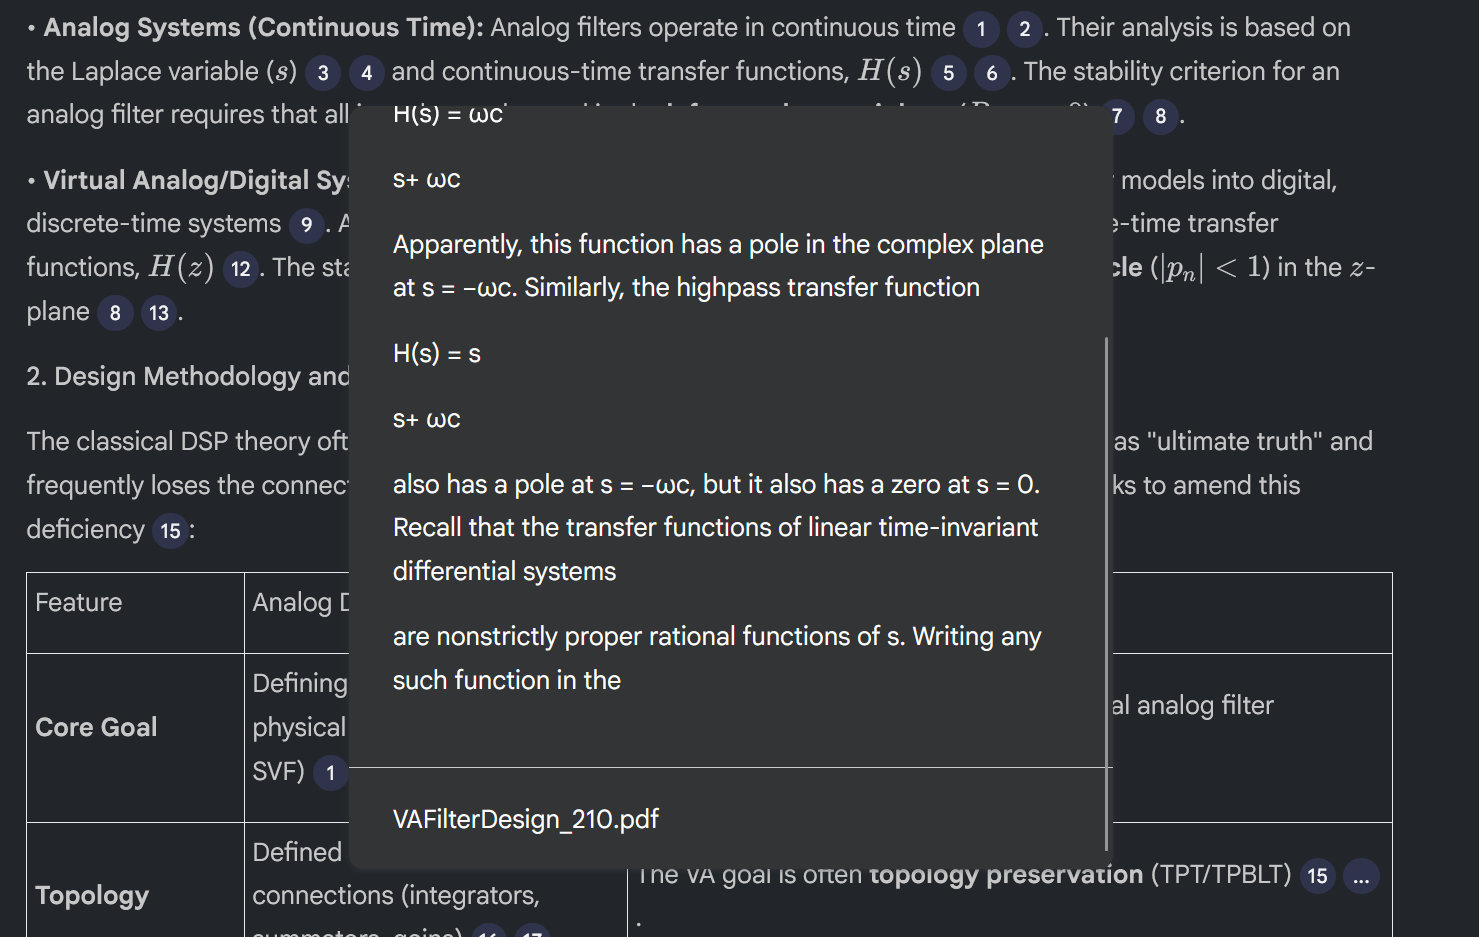Click citation 12 after the H(z) function
Image resolution: width=1479 pixels, height=937 pixels.
click(x=240, y=269)
